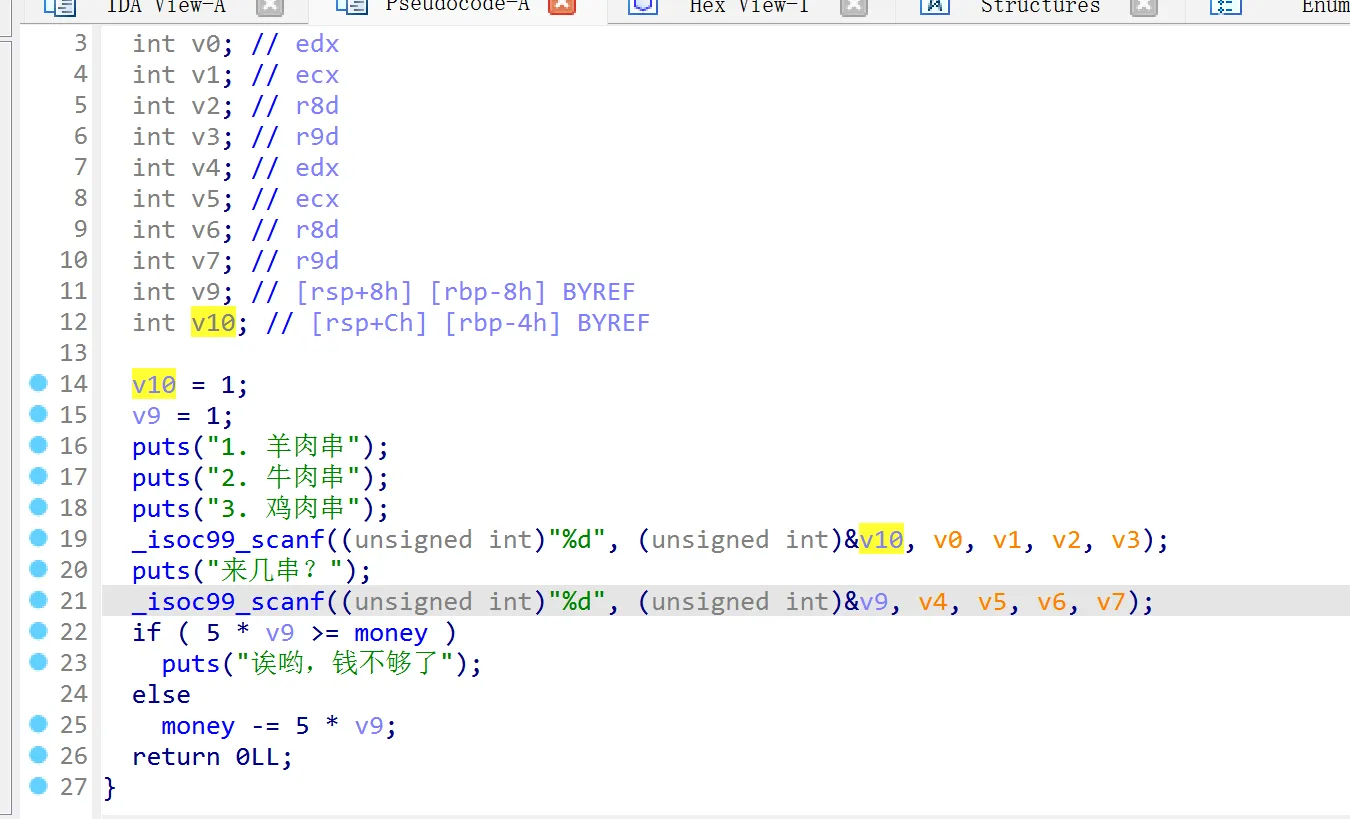Toggle breakpoint dot on line 27
The image size is (1350, 819).
coord(39,787)
